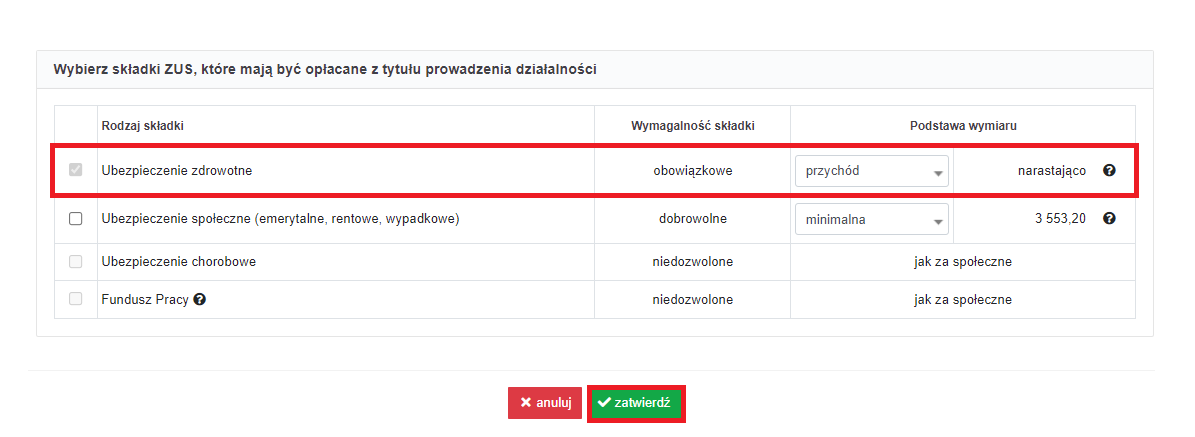Image resolution: width=1195 pixels, height=437 pixels.
Task: Click help icon beside narastająco
Action: pyautogui.click(x=1109, y=171)
